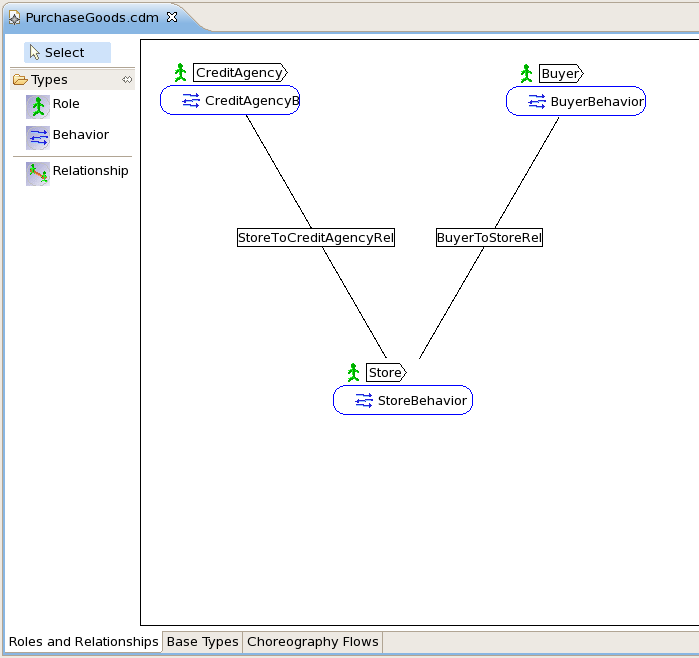
Task: Select the Relationship tool in palette
Action: 77,173
